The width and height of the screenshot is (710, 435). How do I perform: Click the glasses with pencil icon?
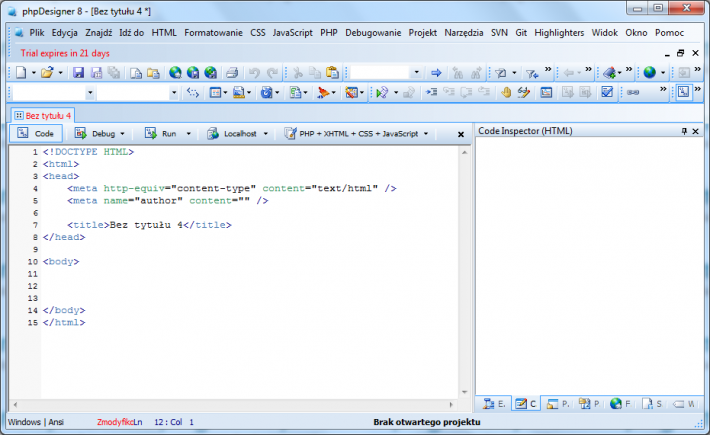[524, 92]
